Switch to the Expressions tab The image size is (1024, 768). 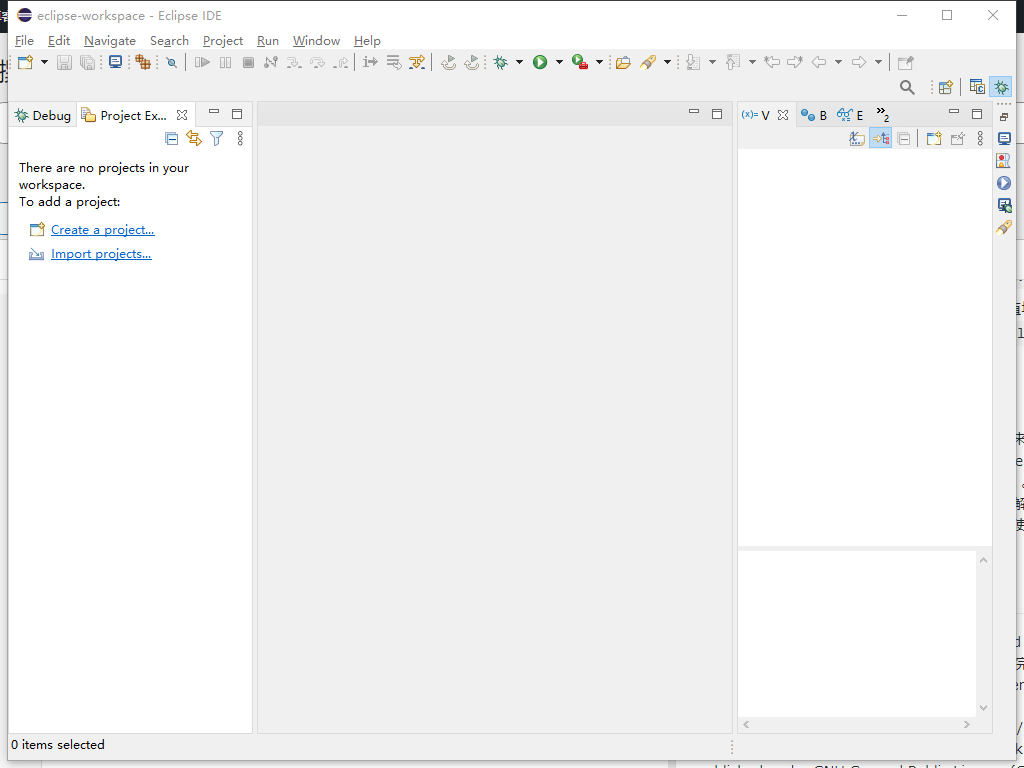tap(850, 116)
